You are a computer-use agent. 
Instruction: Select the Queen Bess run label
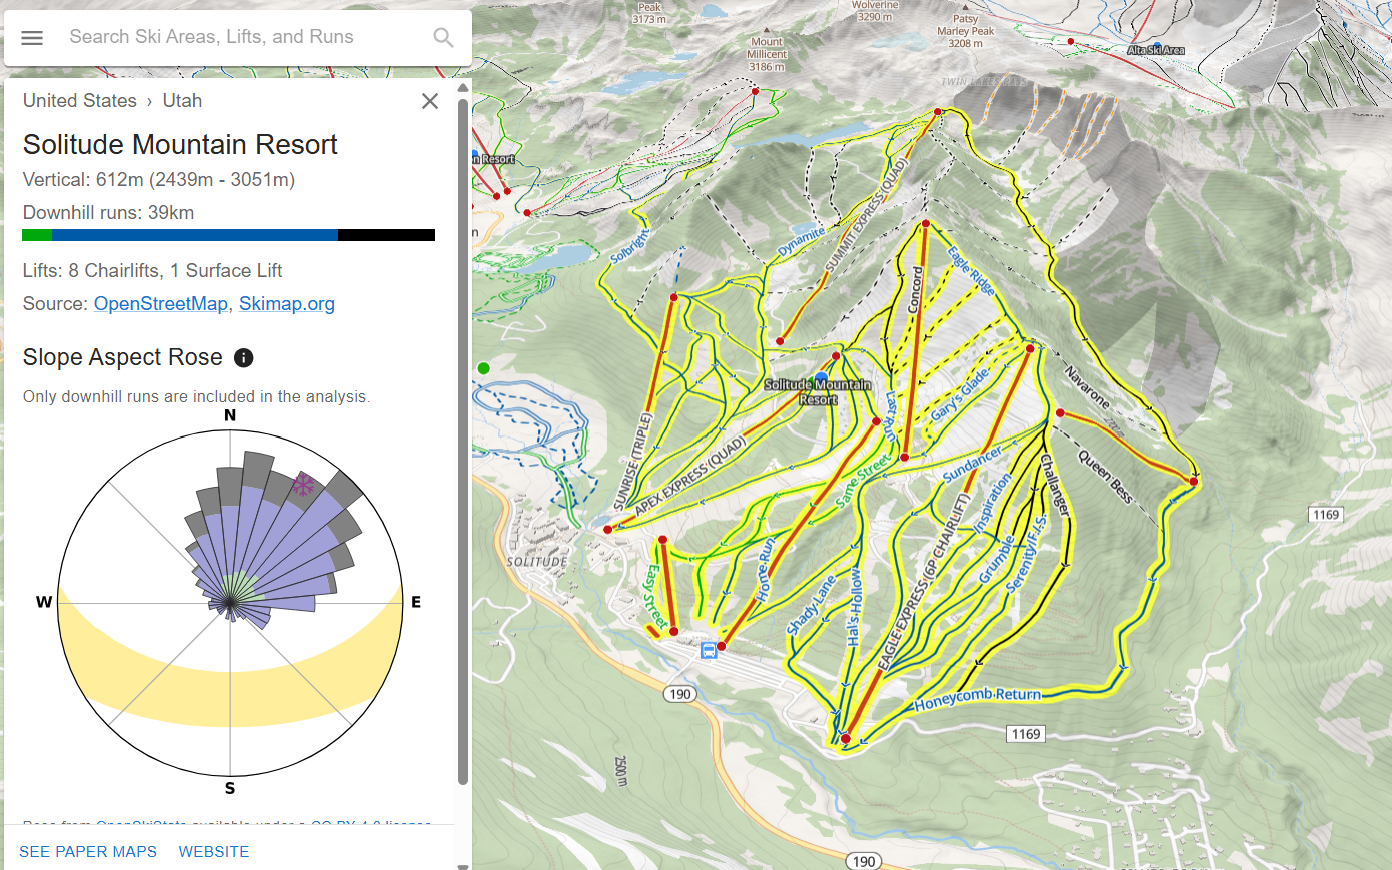(x=1105, y=476)
